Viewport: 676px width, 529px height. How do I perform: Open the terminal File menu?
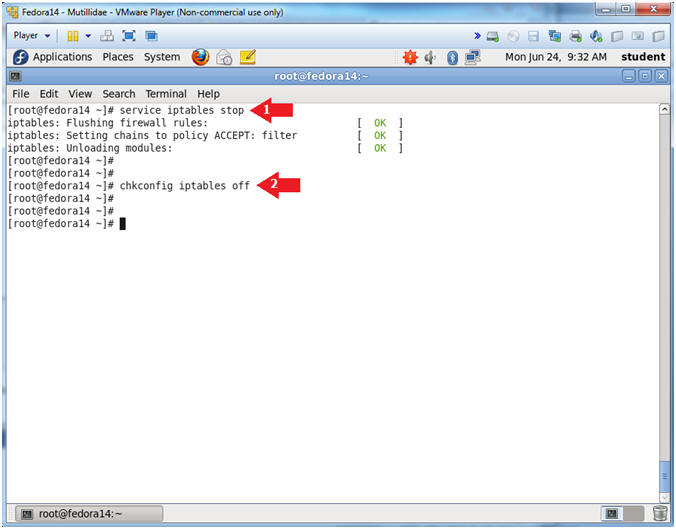click(21, 94)
